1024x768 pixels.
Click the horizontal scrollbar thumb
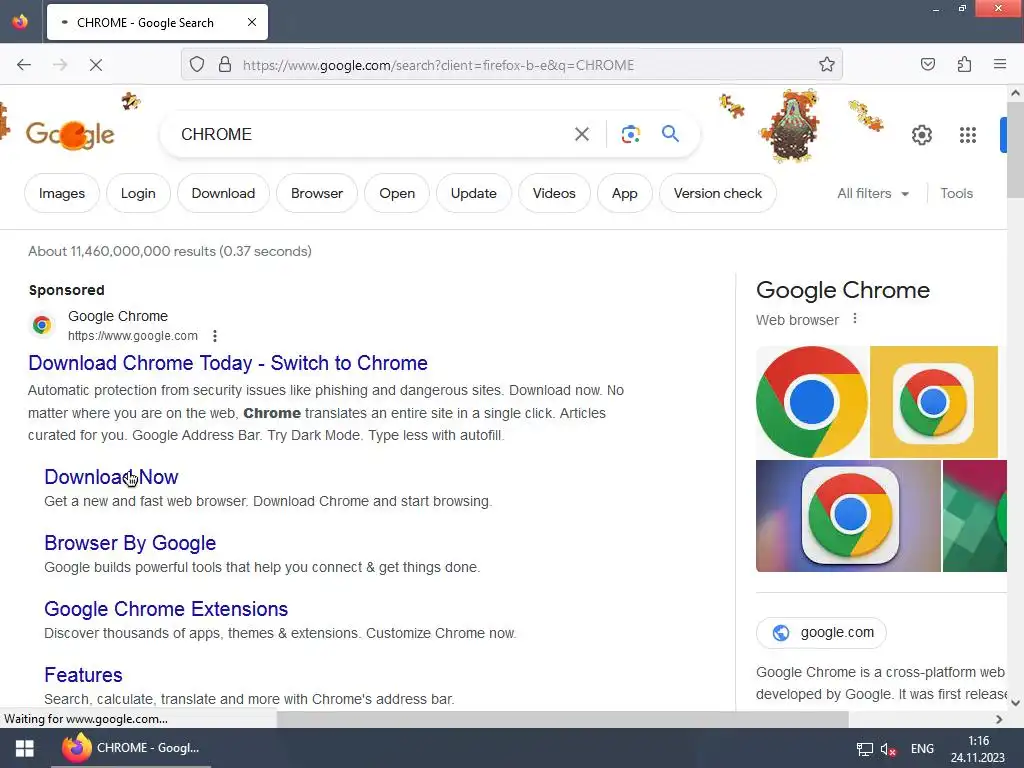pos(562,719)
